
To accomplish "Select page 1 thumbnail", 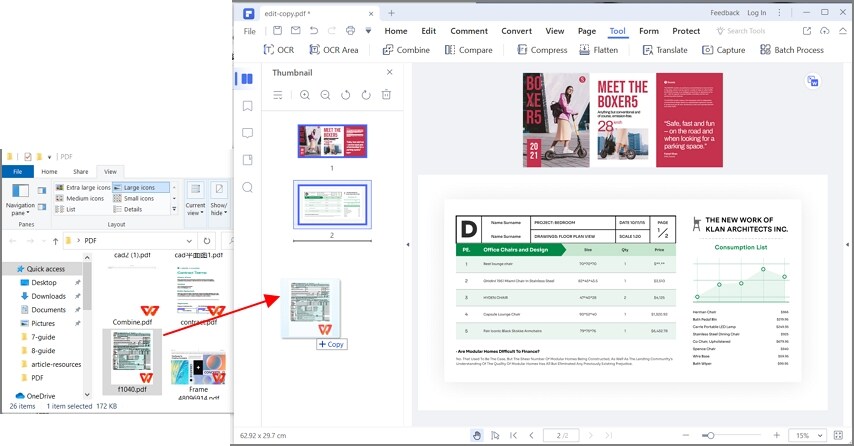I will coord(332,141).
